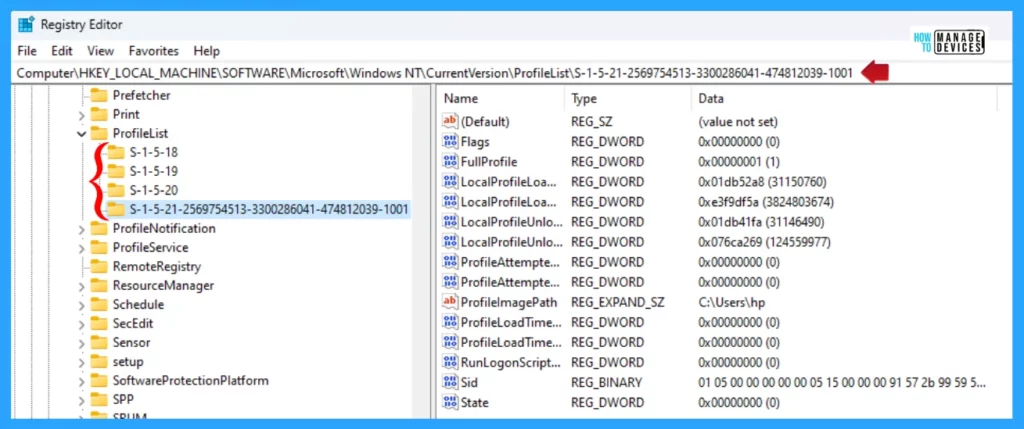Click the 0xe3f9df5a (3824803674) data cell
Image resolution: width=1024 pixels, height=429 pixels.
coord(766,202)
